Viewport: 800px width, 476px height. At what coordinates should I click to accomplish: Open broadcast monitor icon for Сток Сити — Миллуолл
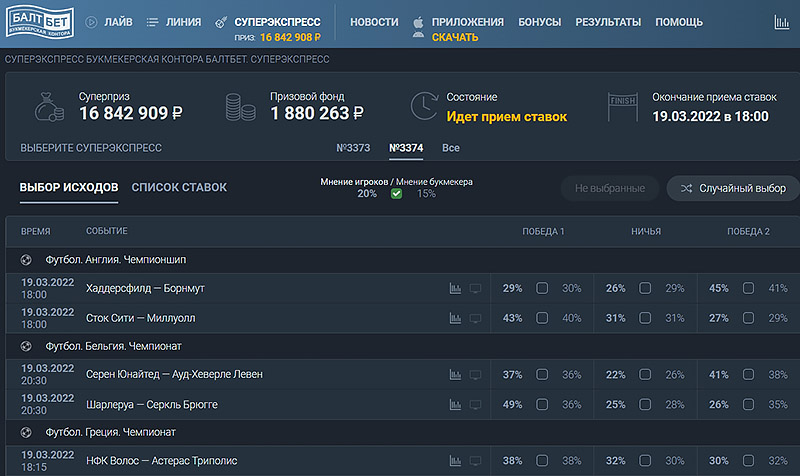point(475,318)
